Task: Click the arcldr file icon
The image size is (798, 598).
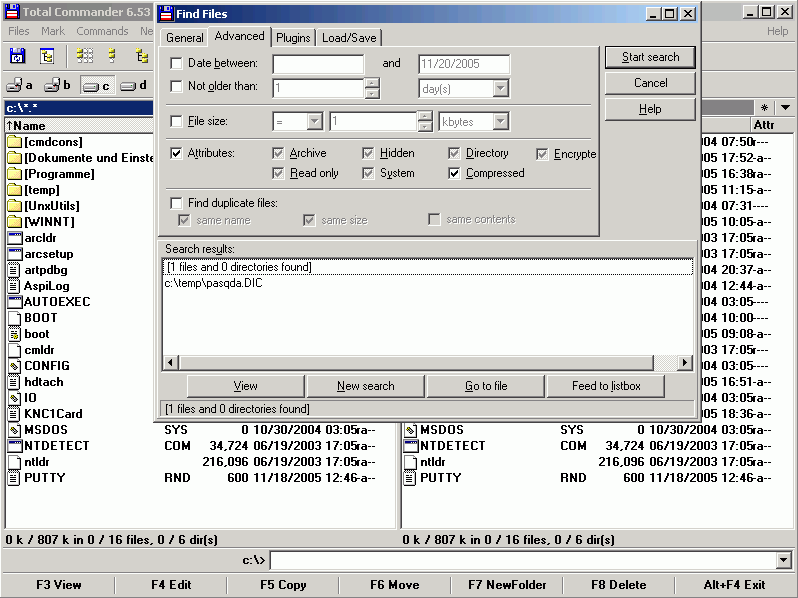Action: pyautogui.click(x=15, y=238)
